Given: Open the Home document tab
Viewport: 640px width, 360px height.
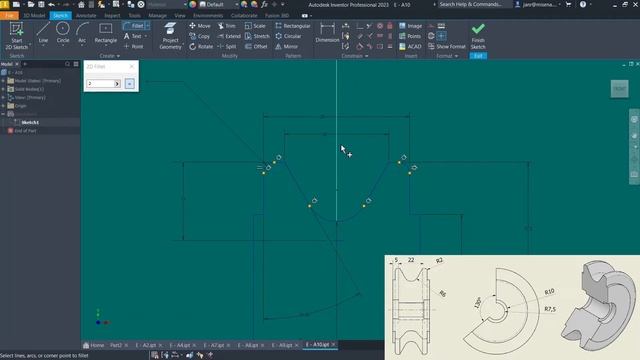Looking at the screenshot, I should point(94,345).
